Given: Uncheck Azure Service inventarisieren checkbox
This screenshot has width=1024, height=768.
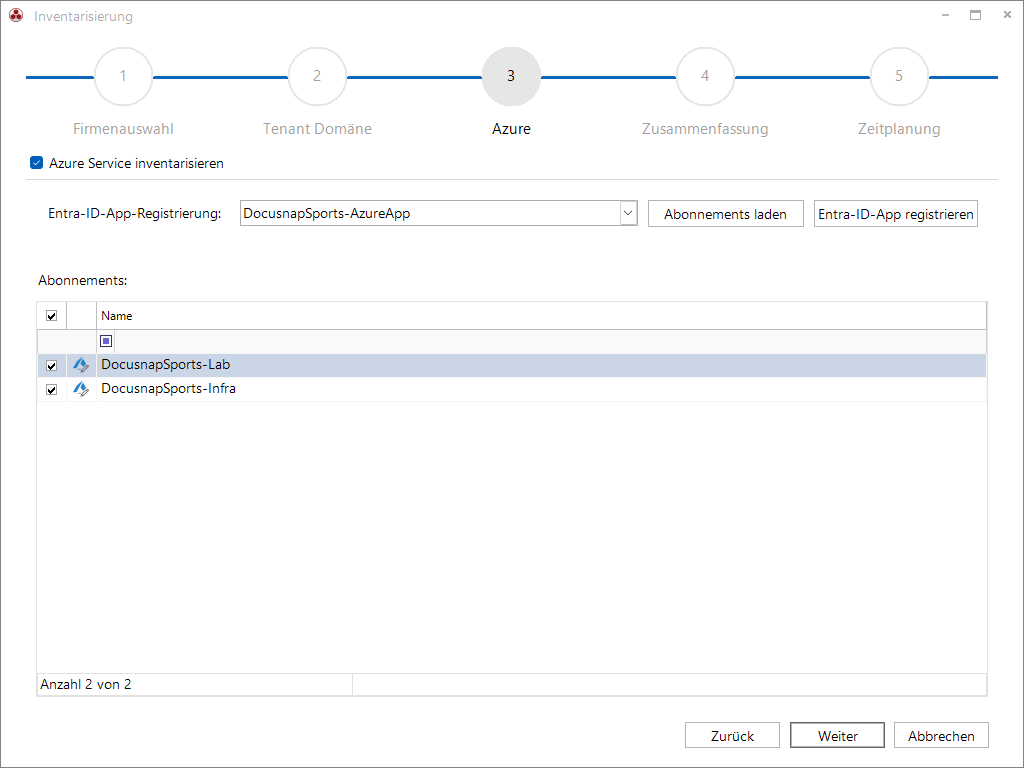Looking at the screenshot, I should click(x=37, y=163).
